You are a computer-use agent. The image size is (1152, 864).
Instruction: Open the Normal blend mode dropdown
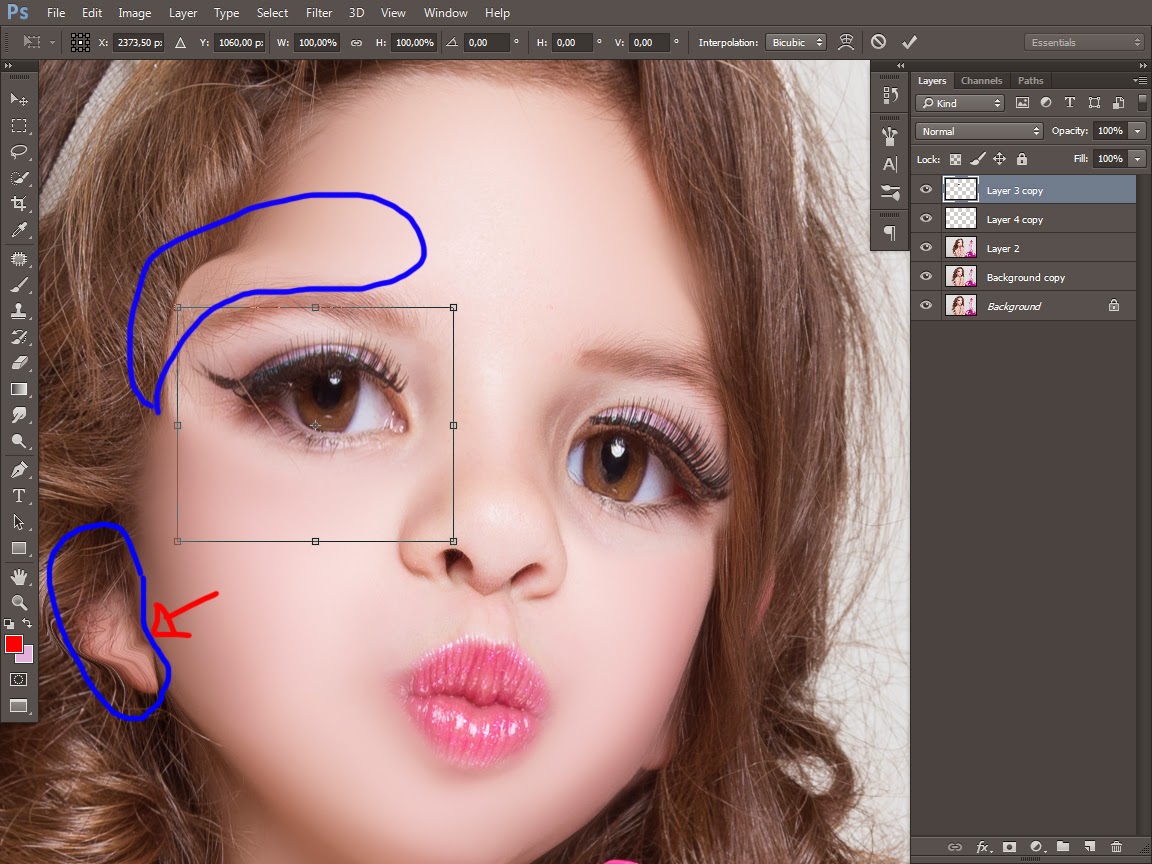(x=979, y=132)
